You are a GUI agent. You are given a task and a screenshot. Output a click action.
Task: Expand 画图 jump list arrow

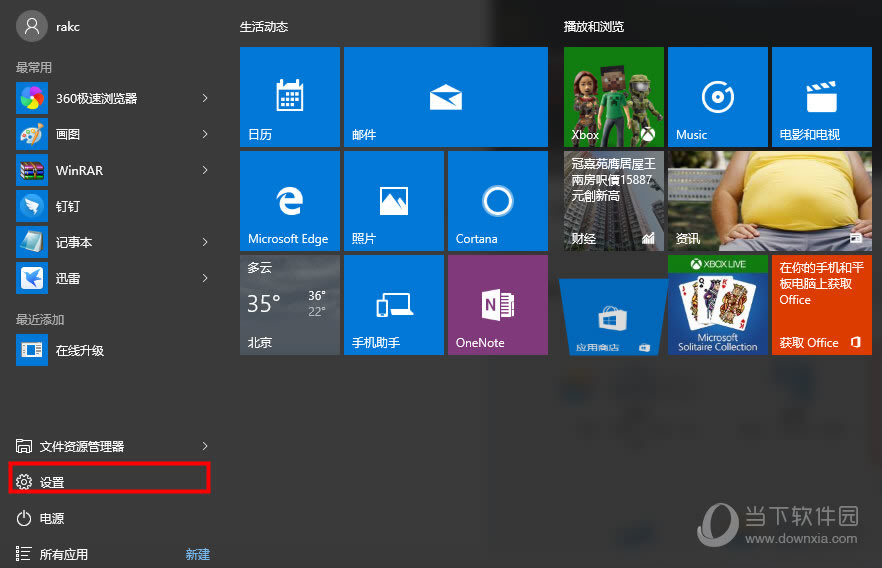tap(205, 134)
